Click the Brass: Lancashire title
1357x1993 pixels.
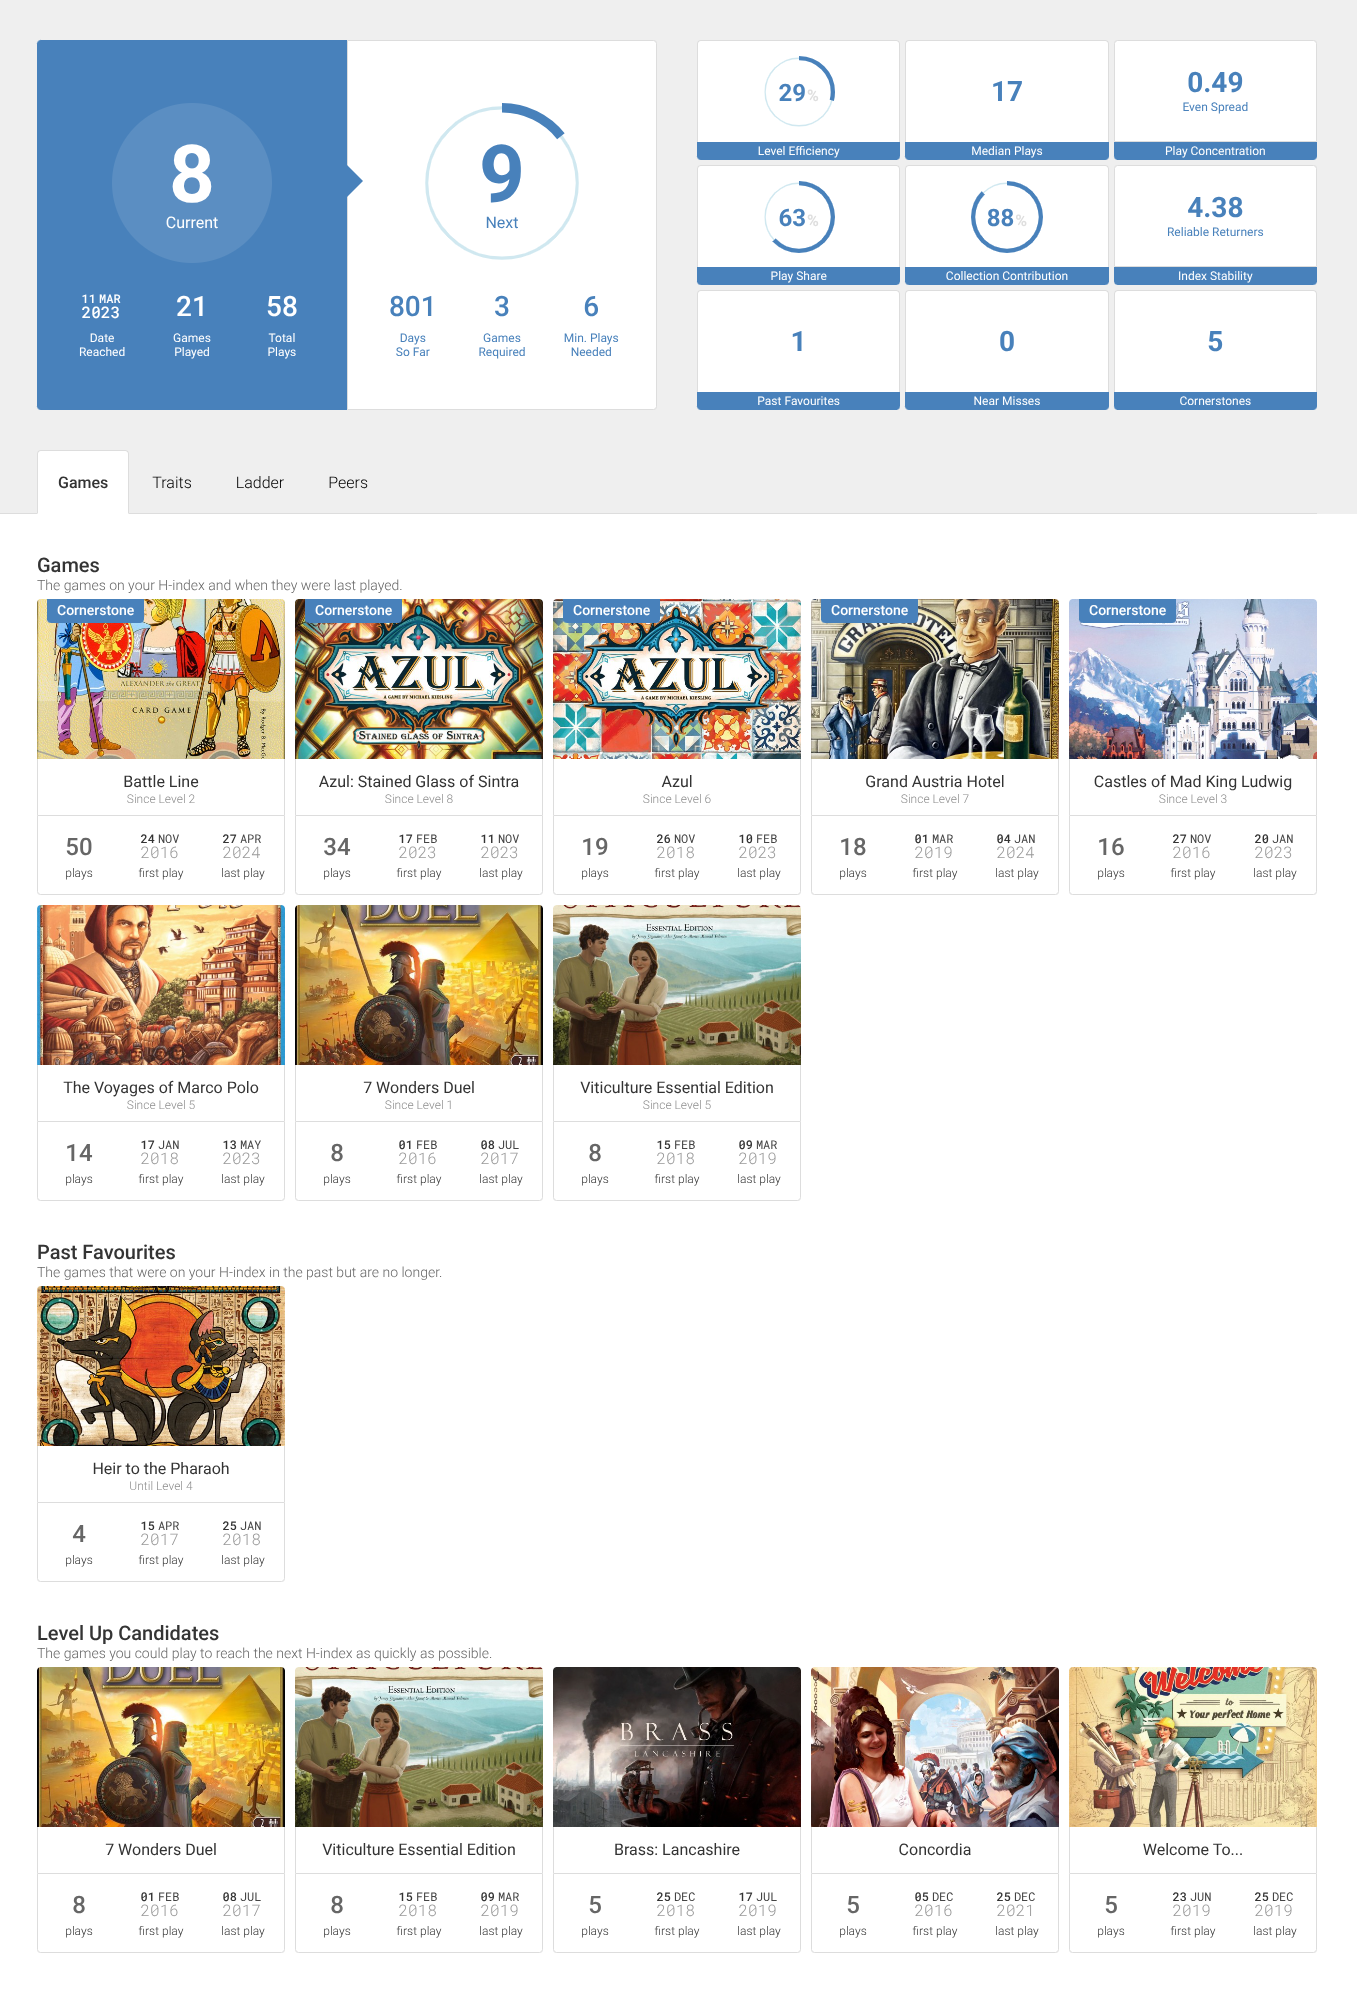[677, 1849]
